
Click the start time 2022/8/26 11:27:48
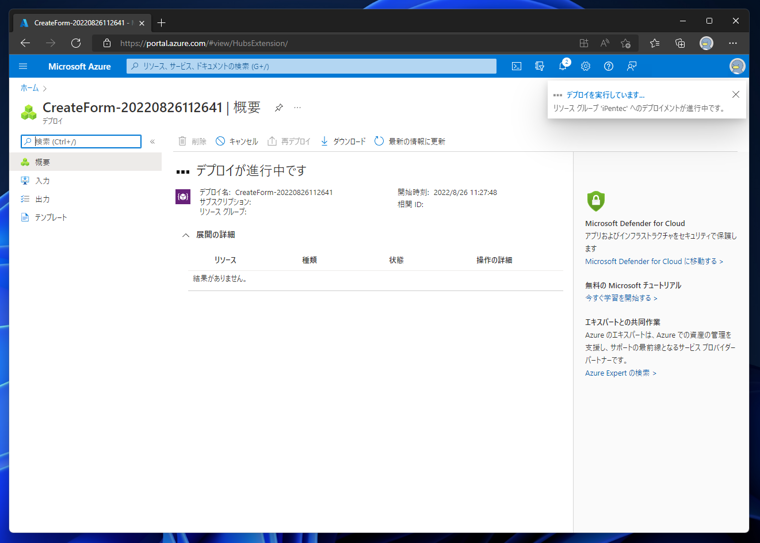pos(465,192)
